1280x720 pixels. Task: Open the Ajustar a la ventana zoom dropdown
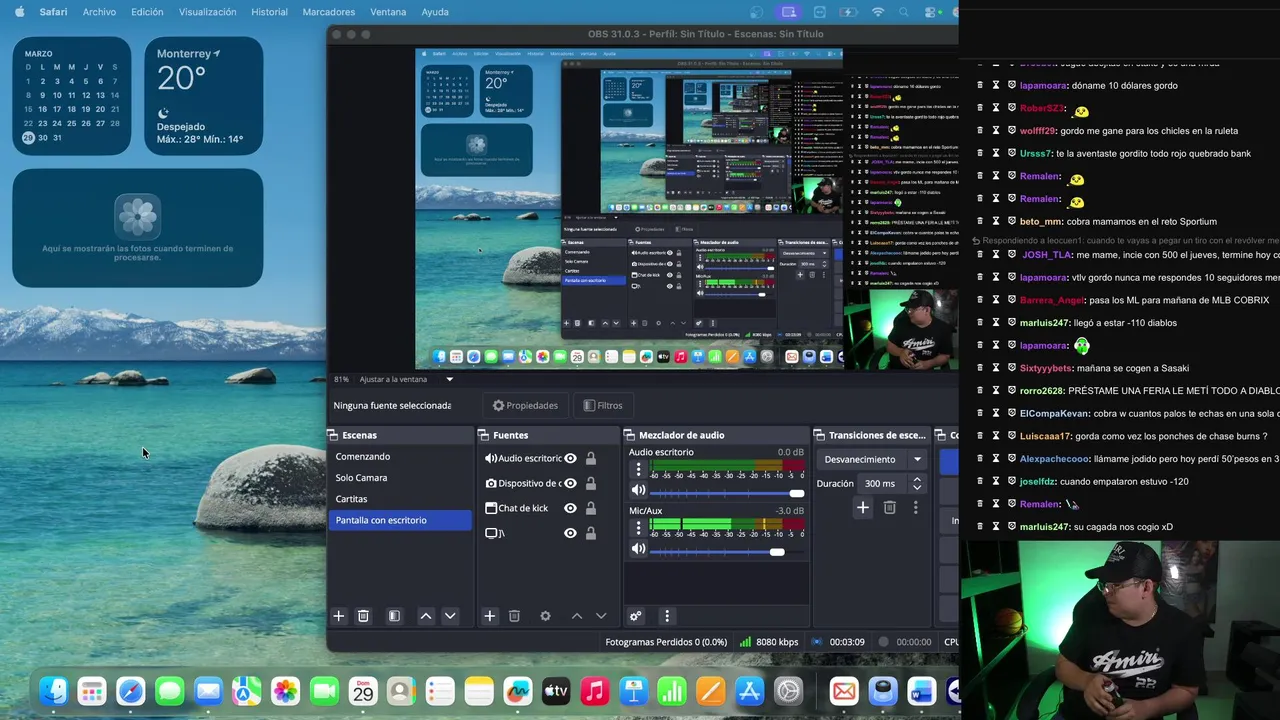pyautogui.click(x=407, y=379)
